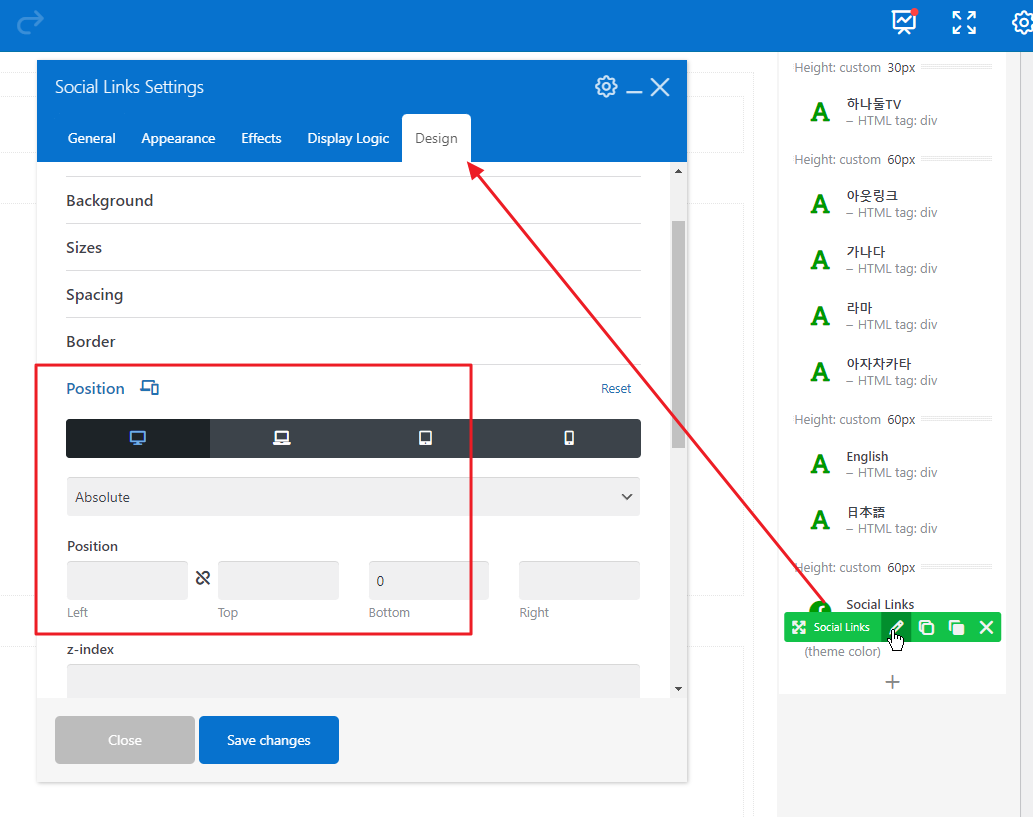This screenshot has width=1033, height=817.
Task: Click the dialog scrollbar up arrow
Action: click(679, 171)
